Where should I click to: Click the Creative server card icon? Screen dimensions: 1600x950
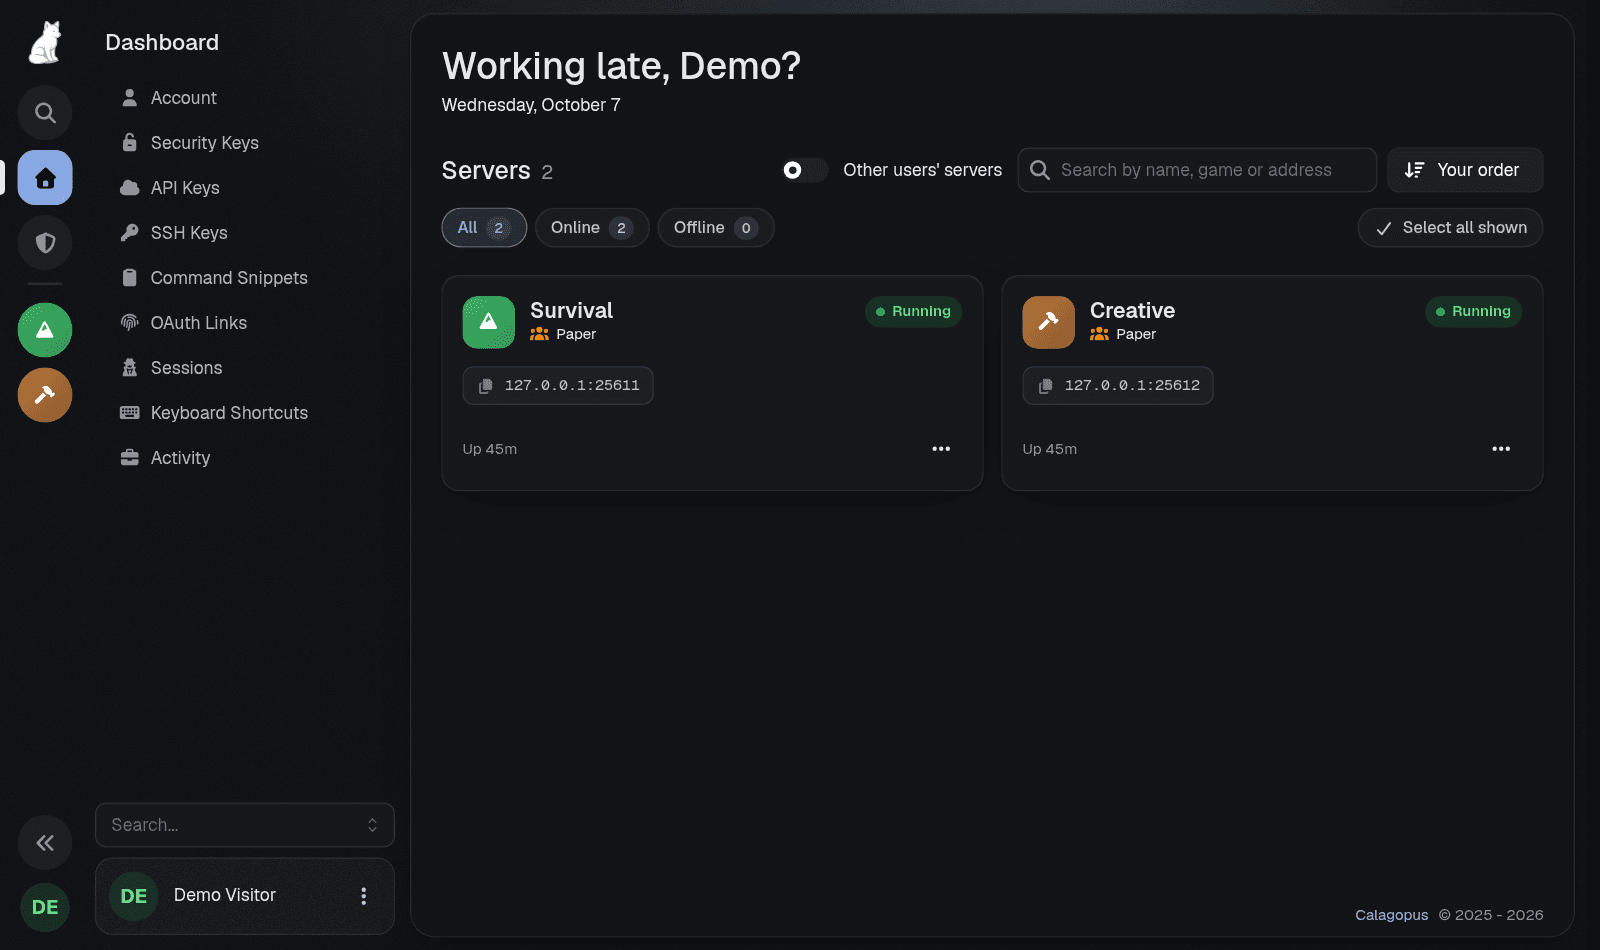click(1049, 322)
